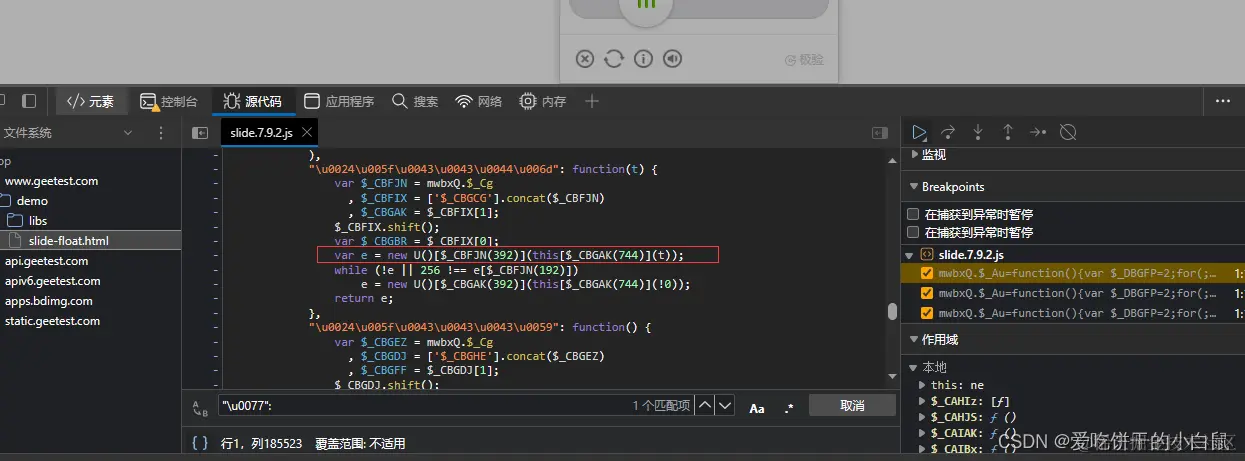Switch to the 控制台 console tab

click(169, 101)
